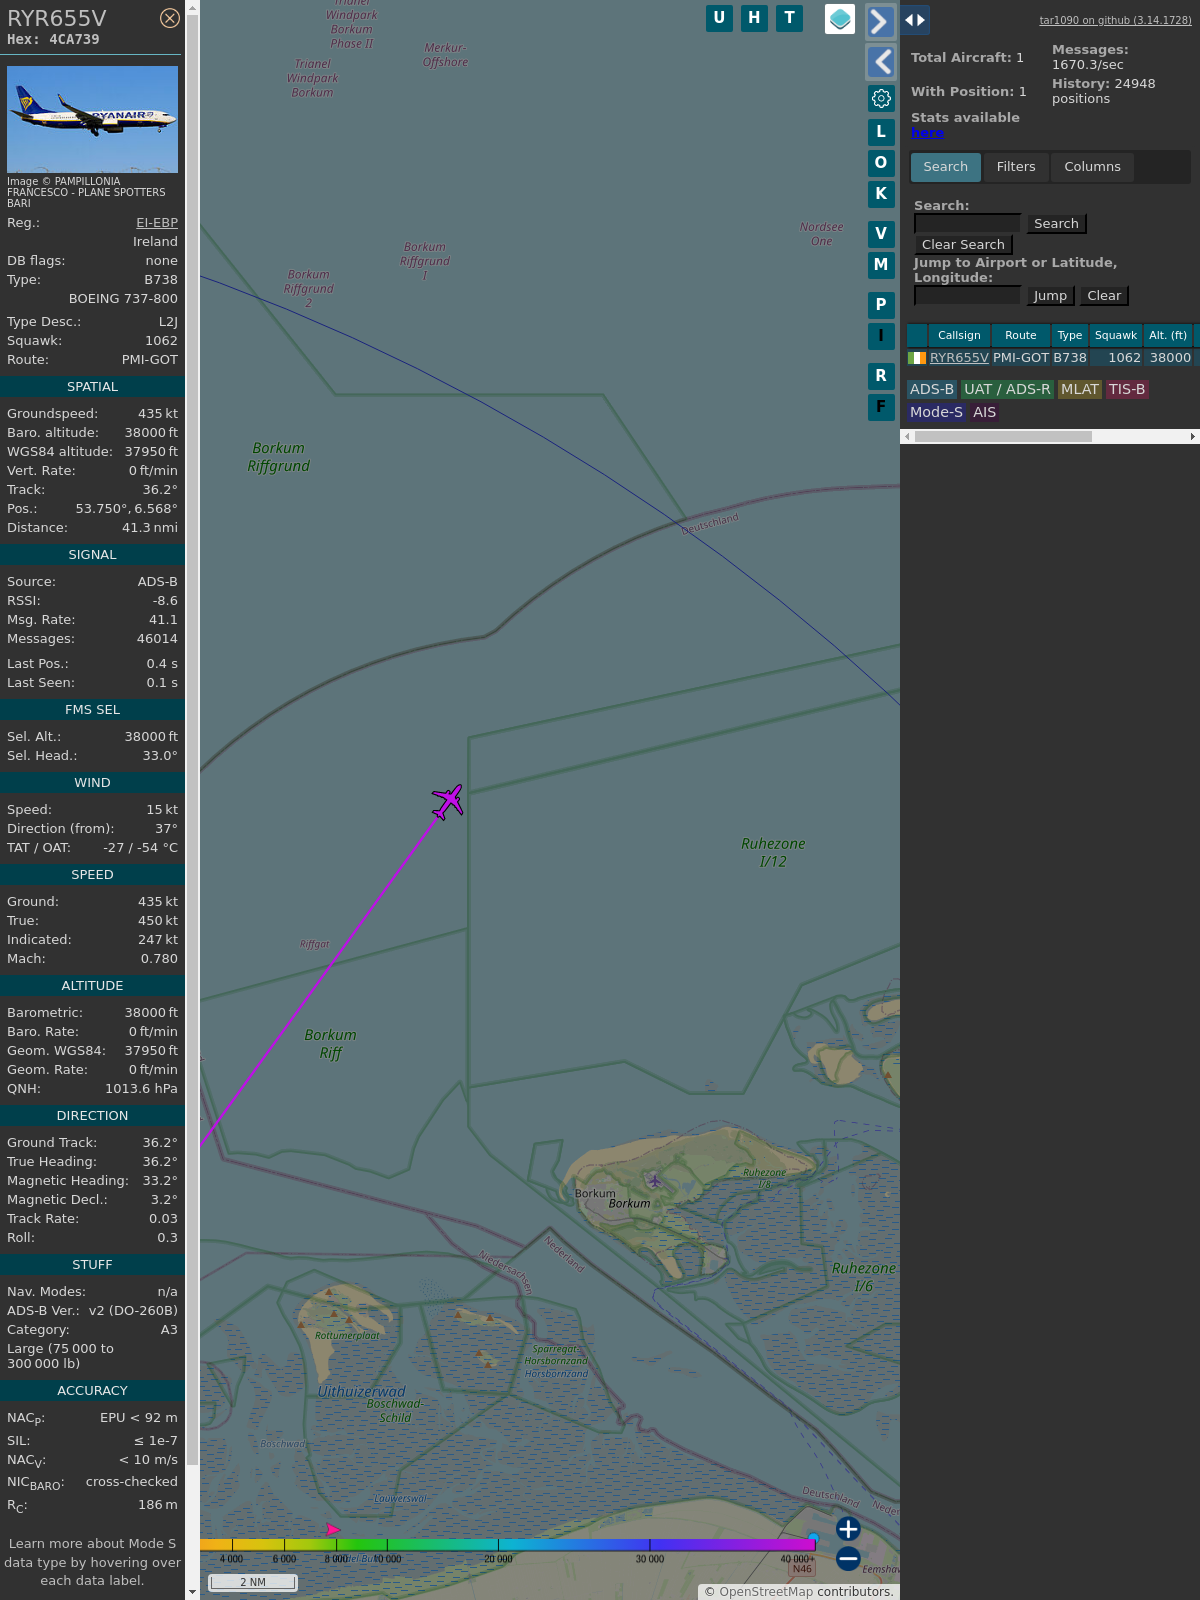Viewport: 1200px width, 1600px height.
Task: Click the scrollbar right arrow in the table
Action: coord(1192,437)
